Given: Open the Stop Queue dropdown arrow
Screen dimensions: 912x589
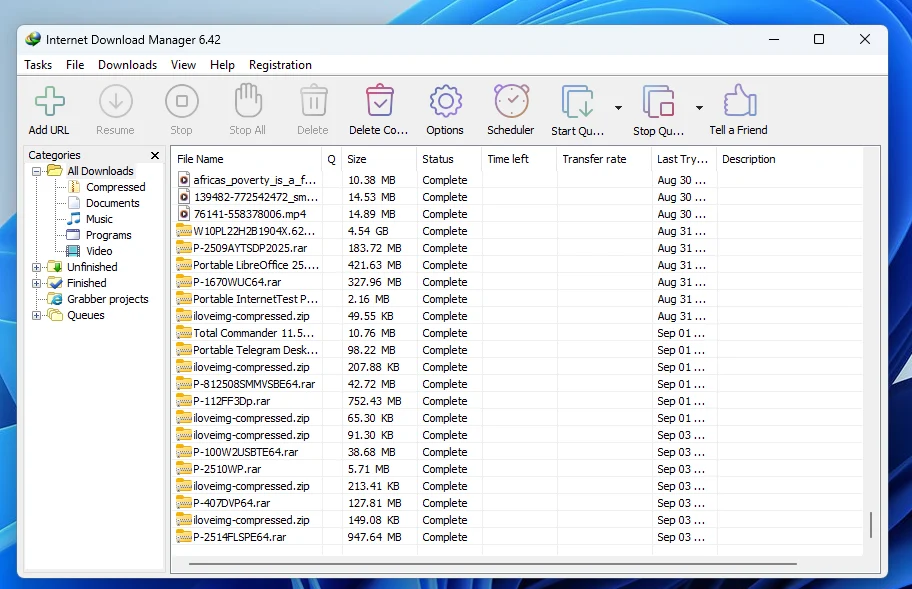Looking at the screenshot, I should [699, 108].
